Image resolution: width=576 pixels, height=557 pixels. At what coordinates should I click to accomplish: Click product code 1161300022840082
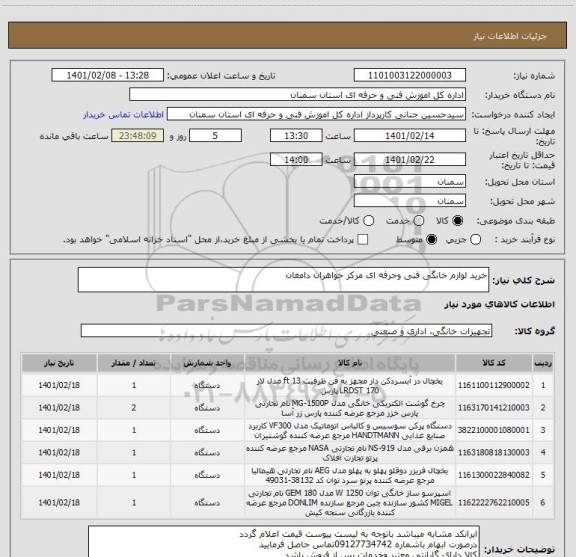494,475
